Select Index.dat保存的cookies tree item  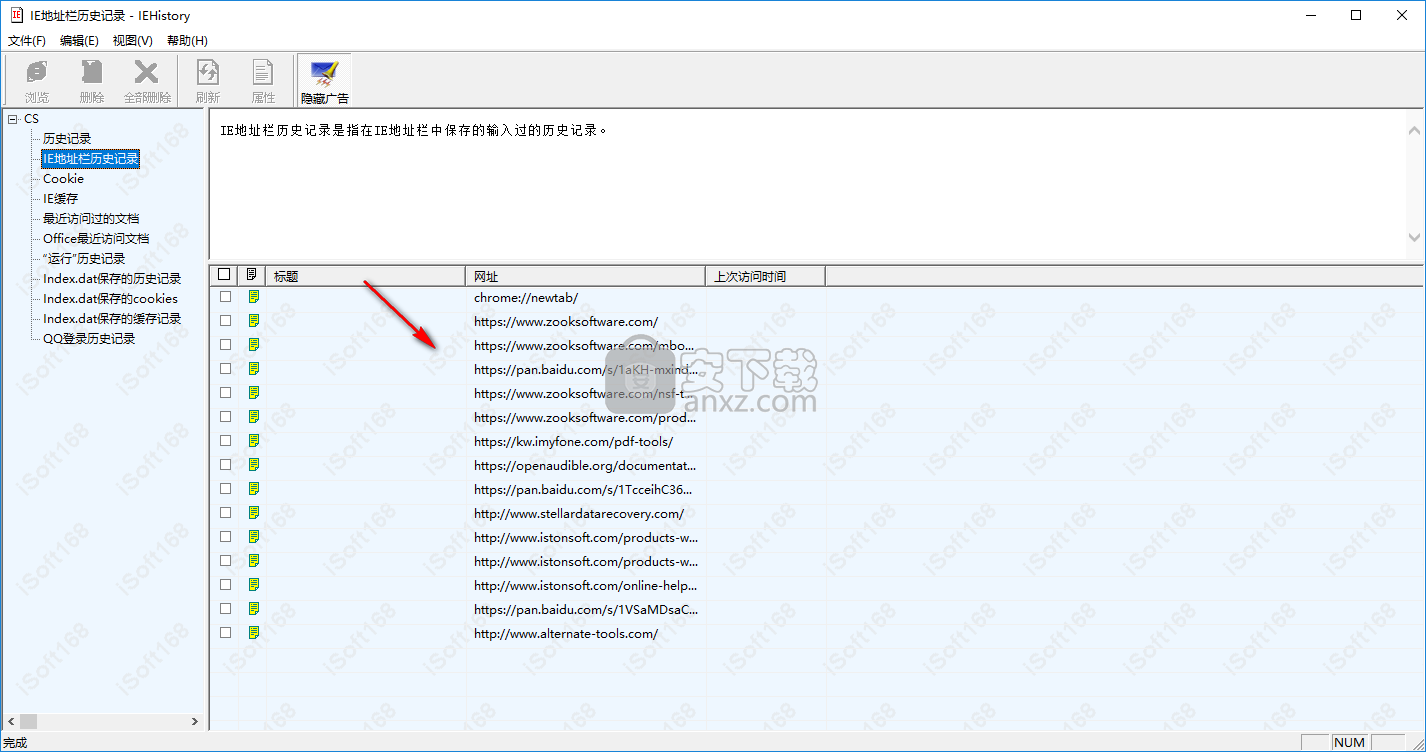click(x=110, y=299)
